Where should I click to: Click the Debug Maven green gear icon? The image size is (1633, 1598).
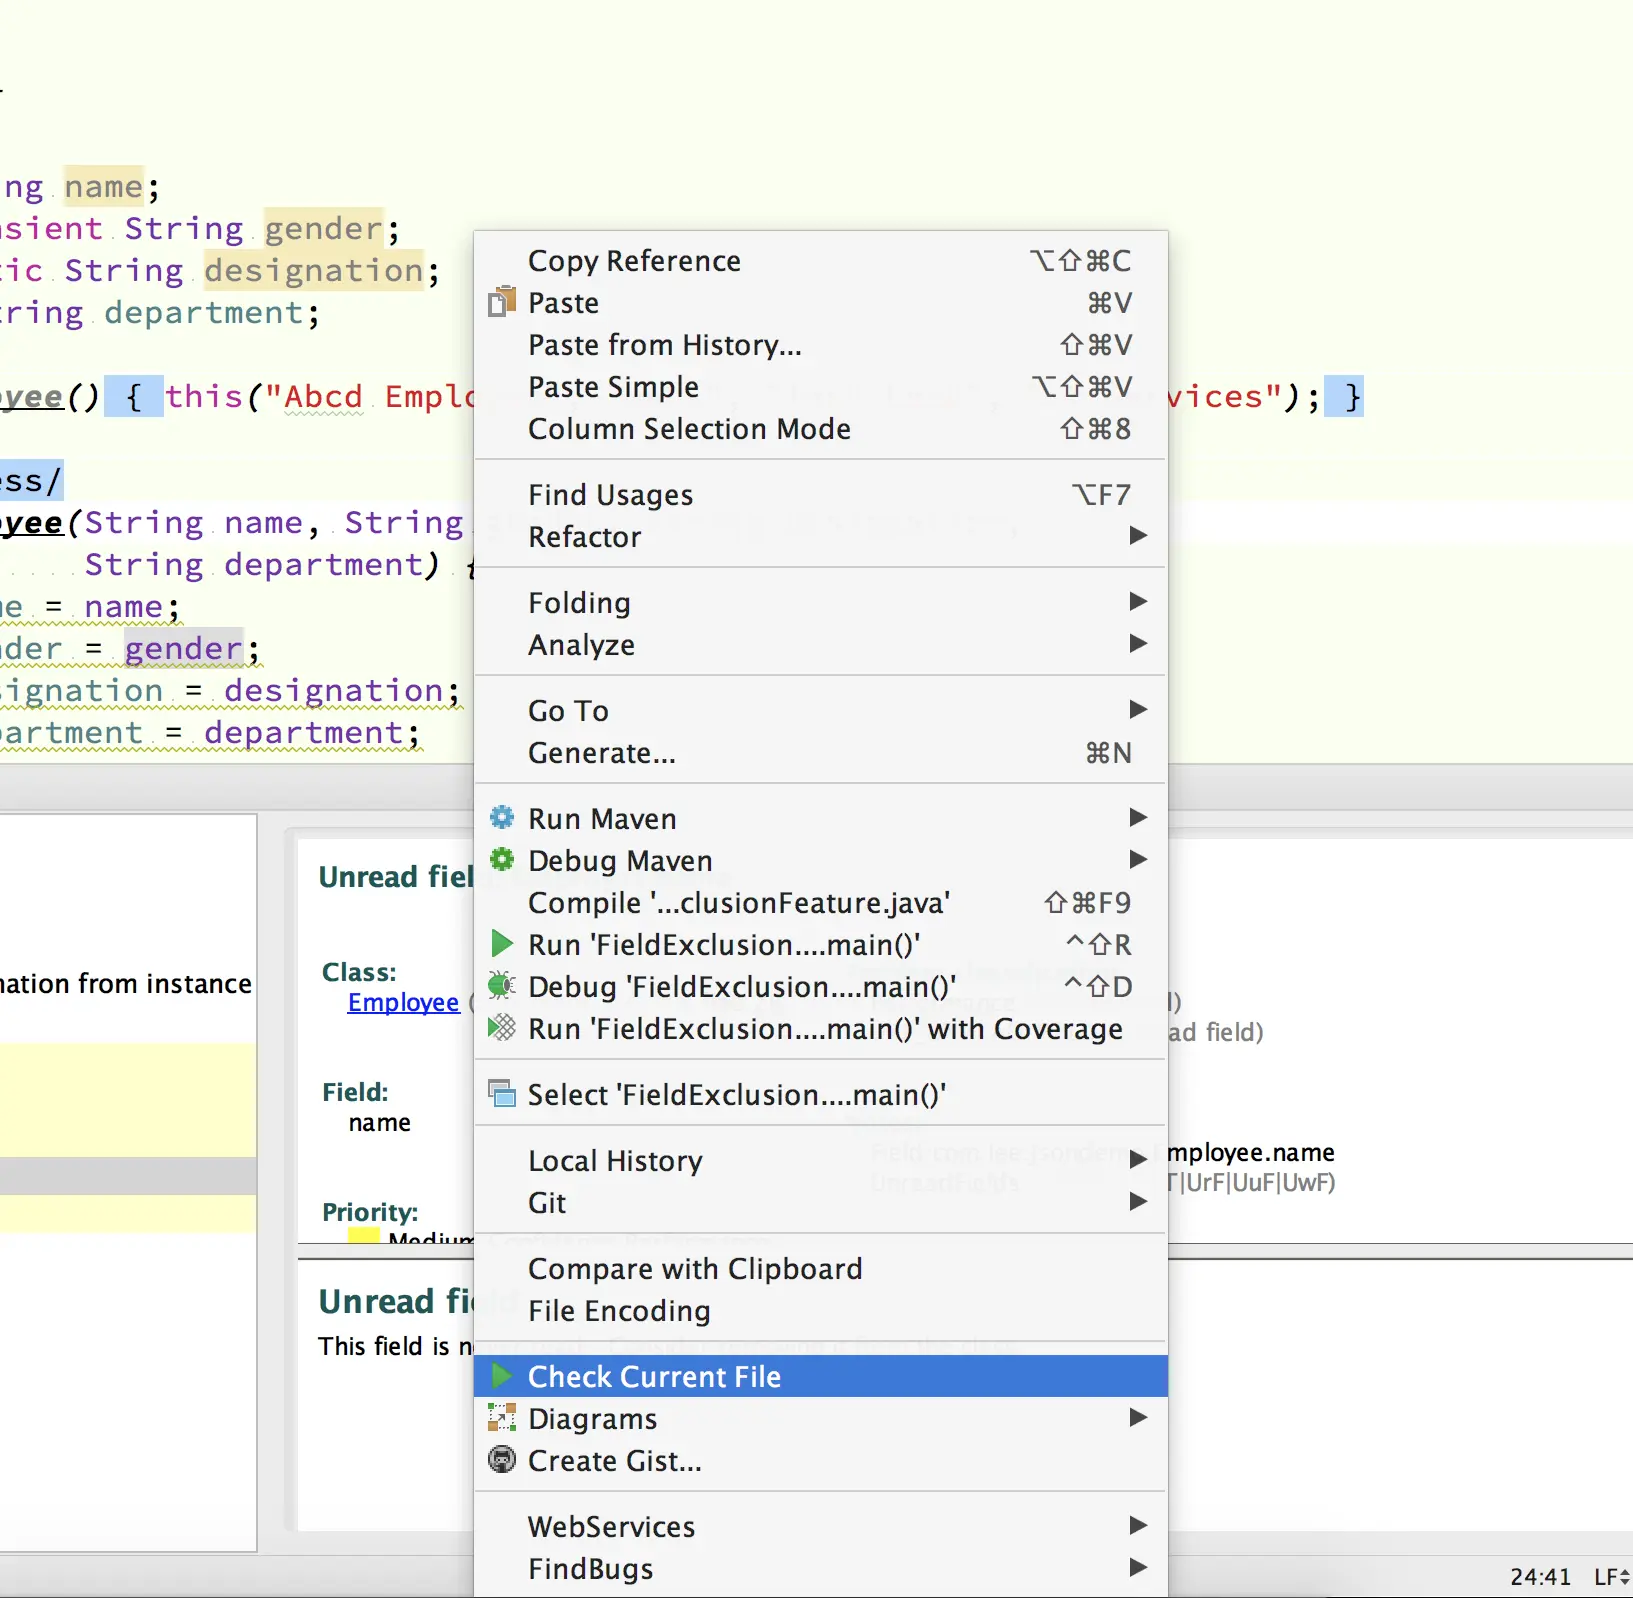click(x=501, y=859)
